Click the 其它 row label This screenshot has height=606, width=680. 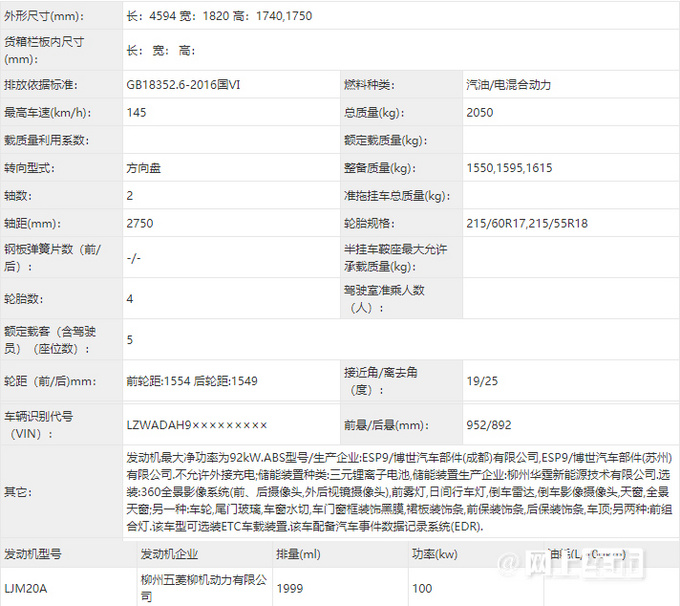(x=18, y=492)
